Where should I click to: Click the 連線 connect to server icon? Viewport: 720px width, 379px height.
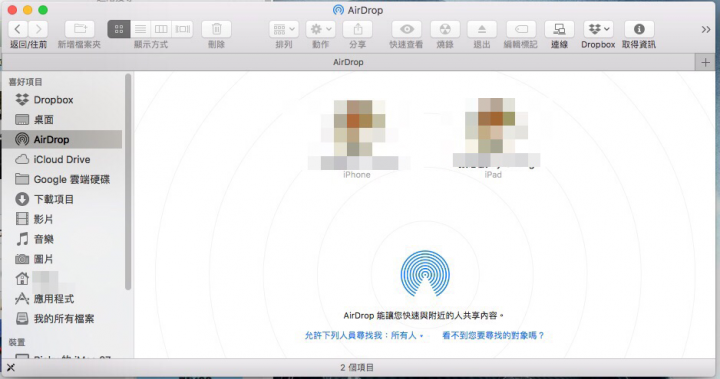[559, 29]
